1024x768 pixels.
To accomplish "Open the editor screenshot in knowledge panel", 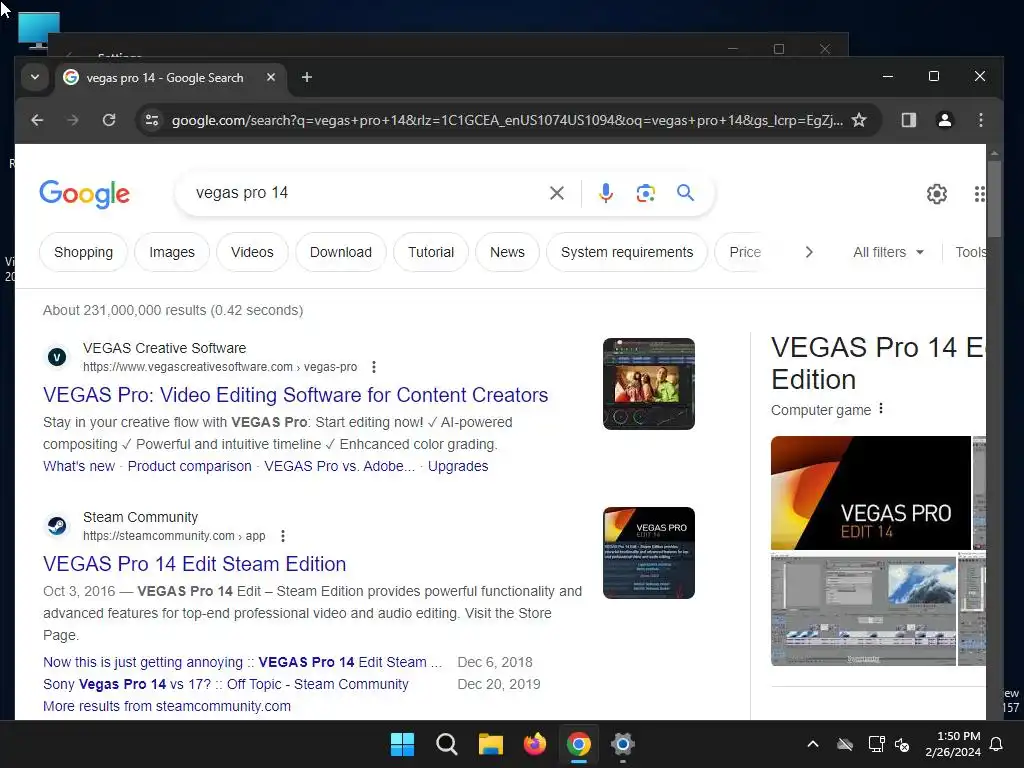I will pyautogui.click(x=863, y=609).
